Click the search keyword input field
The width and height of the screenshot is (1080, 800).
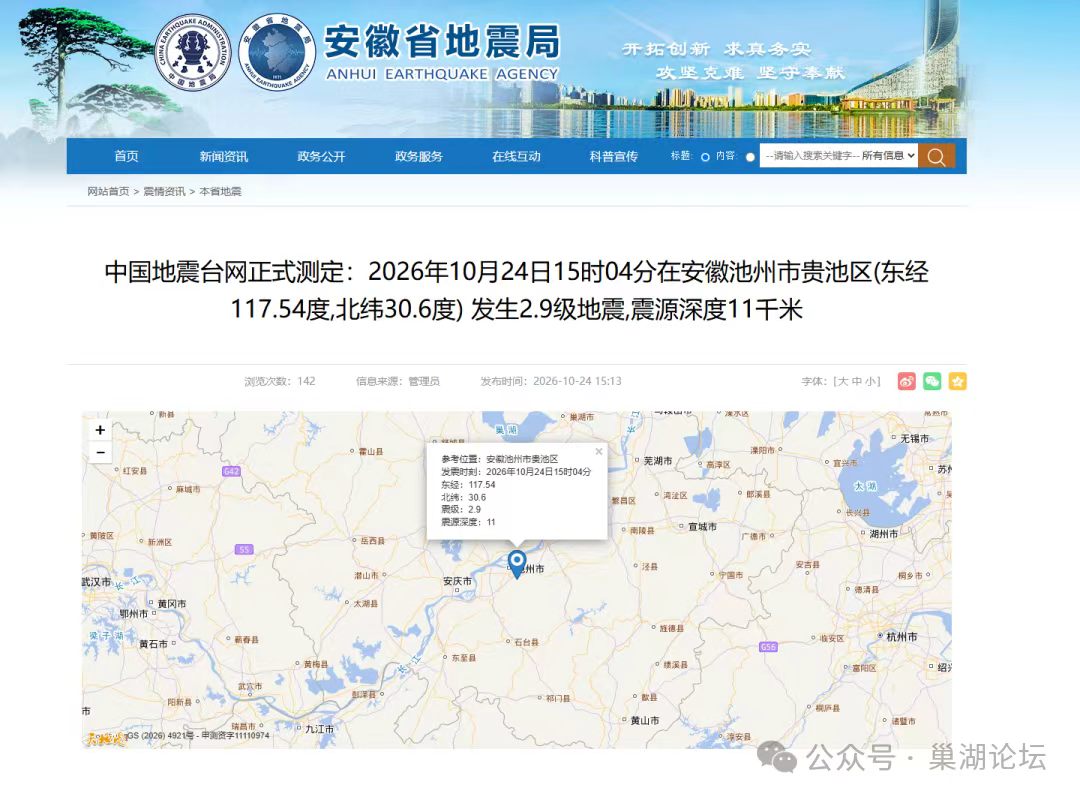tap(811, 156)
